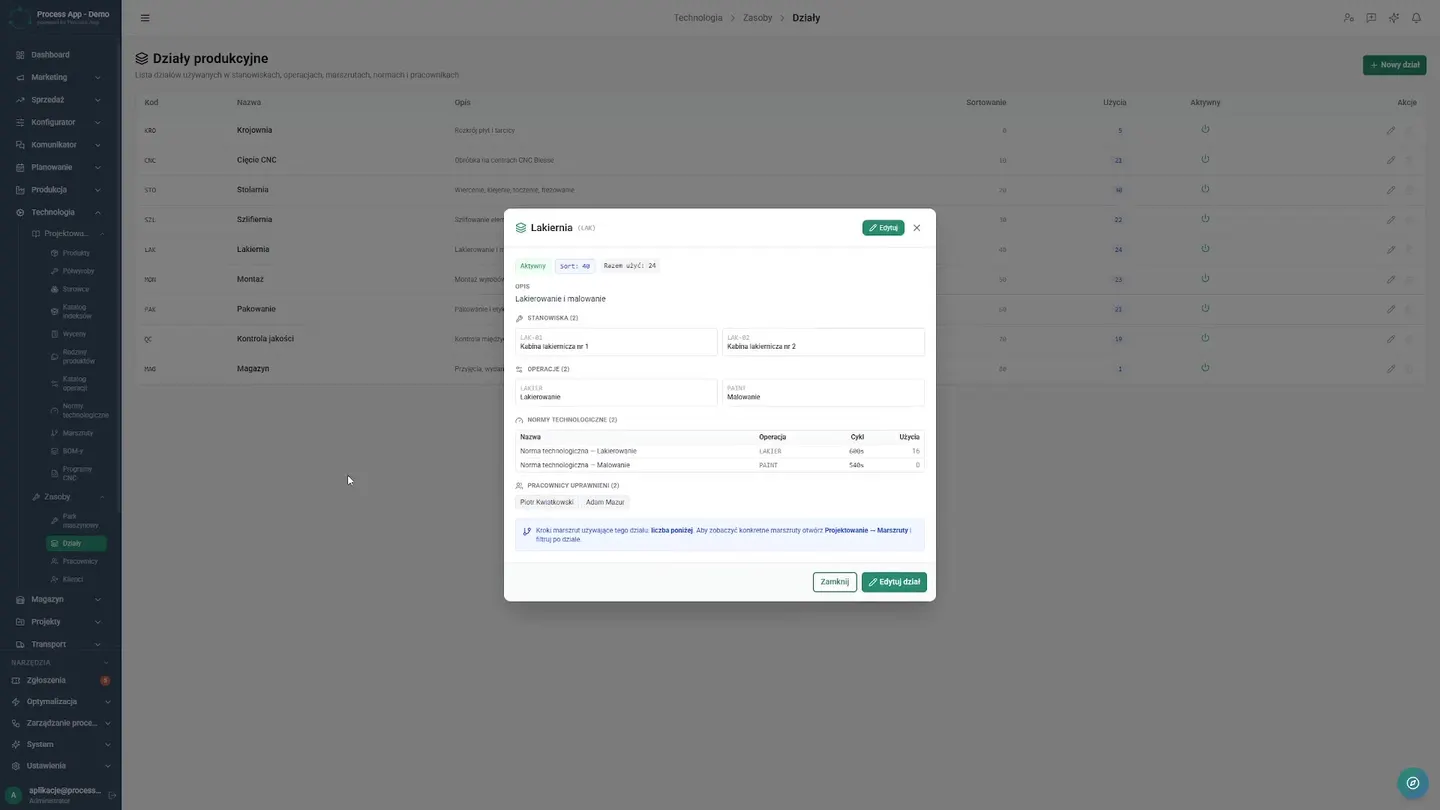
Task: Click the pencil edit icon for Kontrola jakości row
Action: 1391,339
